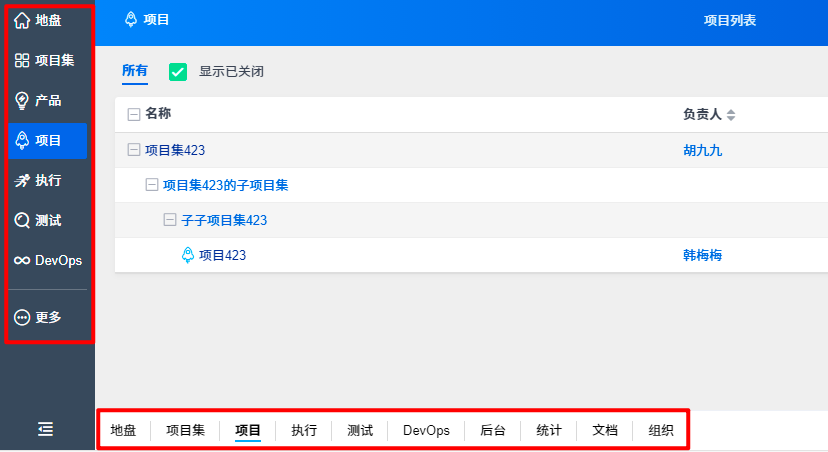
Task: Collapse the 子子项目集423 row
Action: coord(170,220)
